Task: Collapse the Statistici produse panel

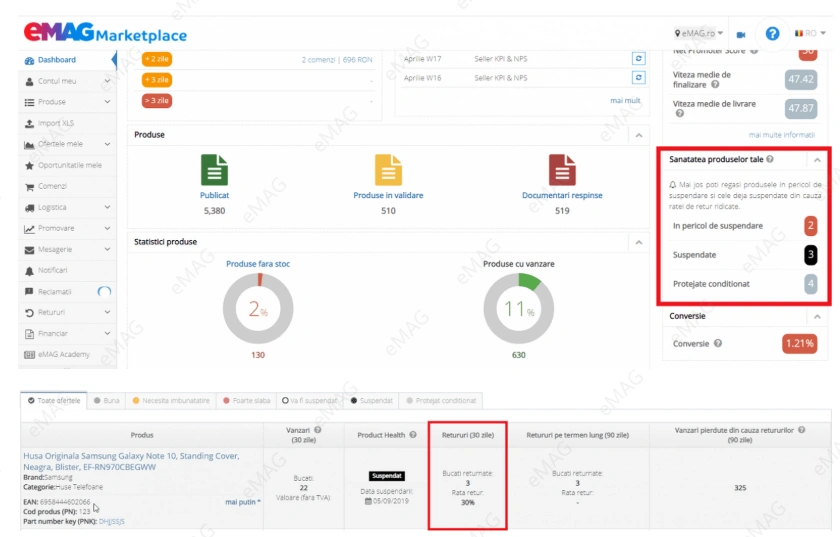Action: click(x=638, y=242)
